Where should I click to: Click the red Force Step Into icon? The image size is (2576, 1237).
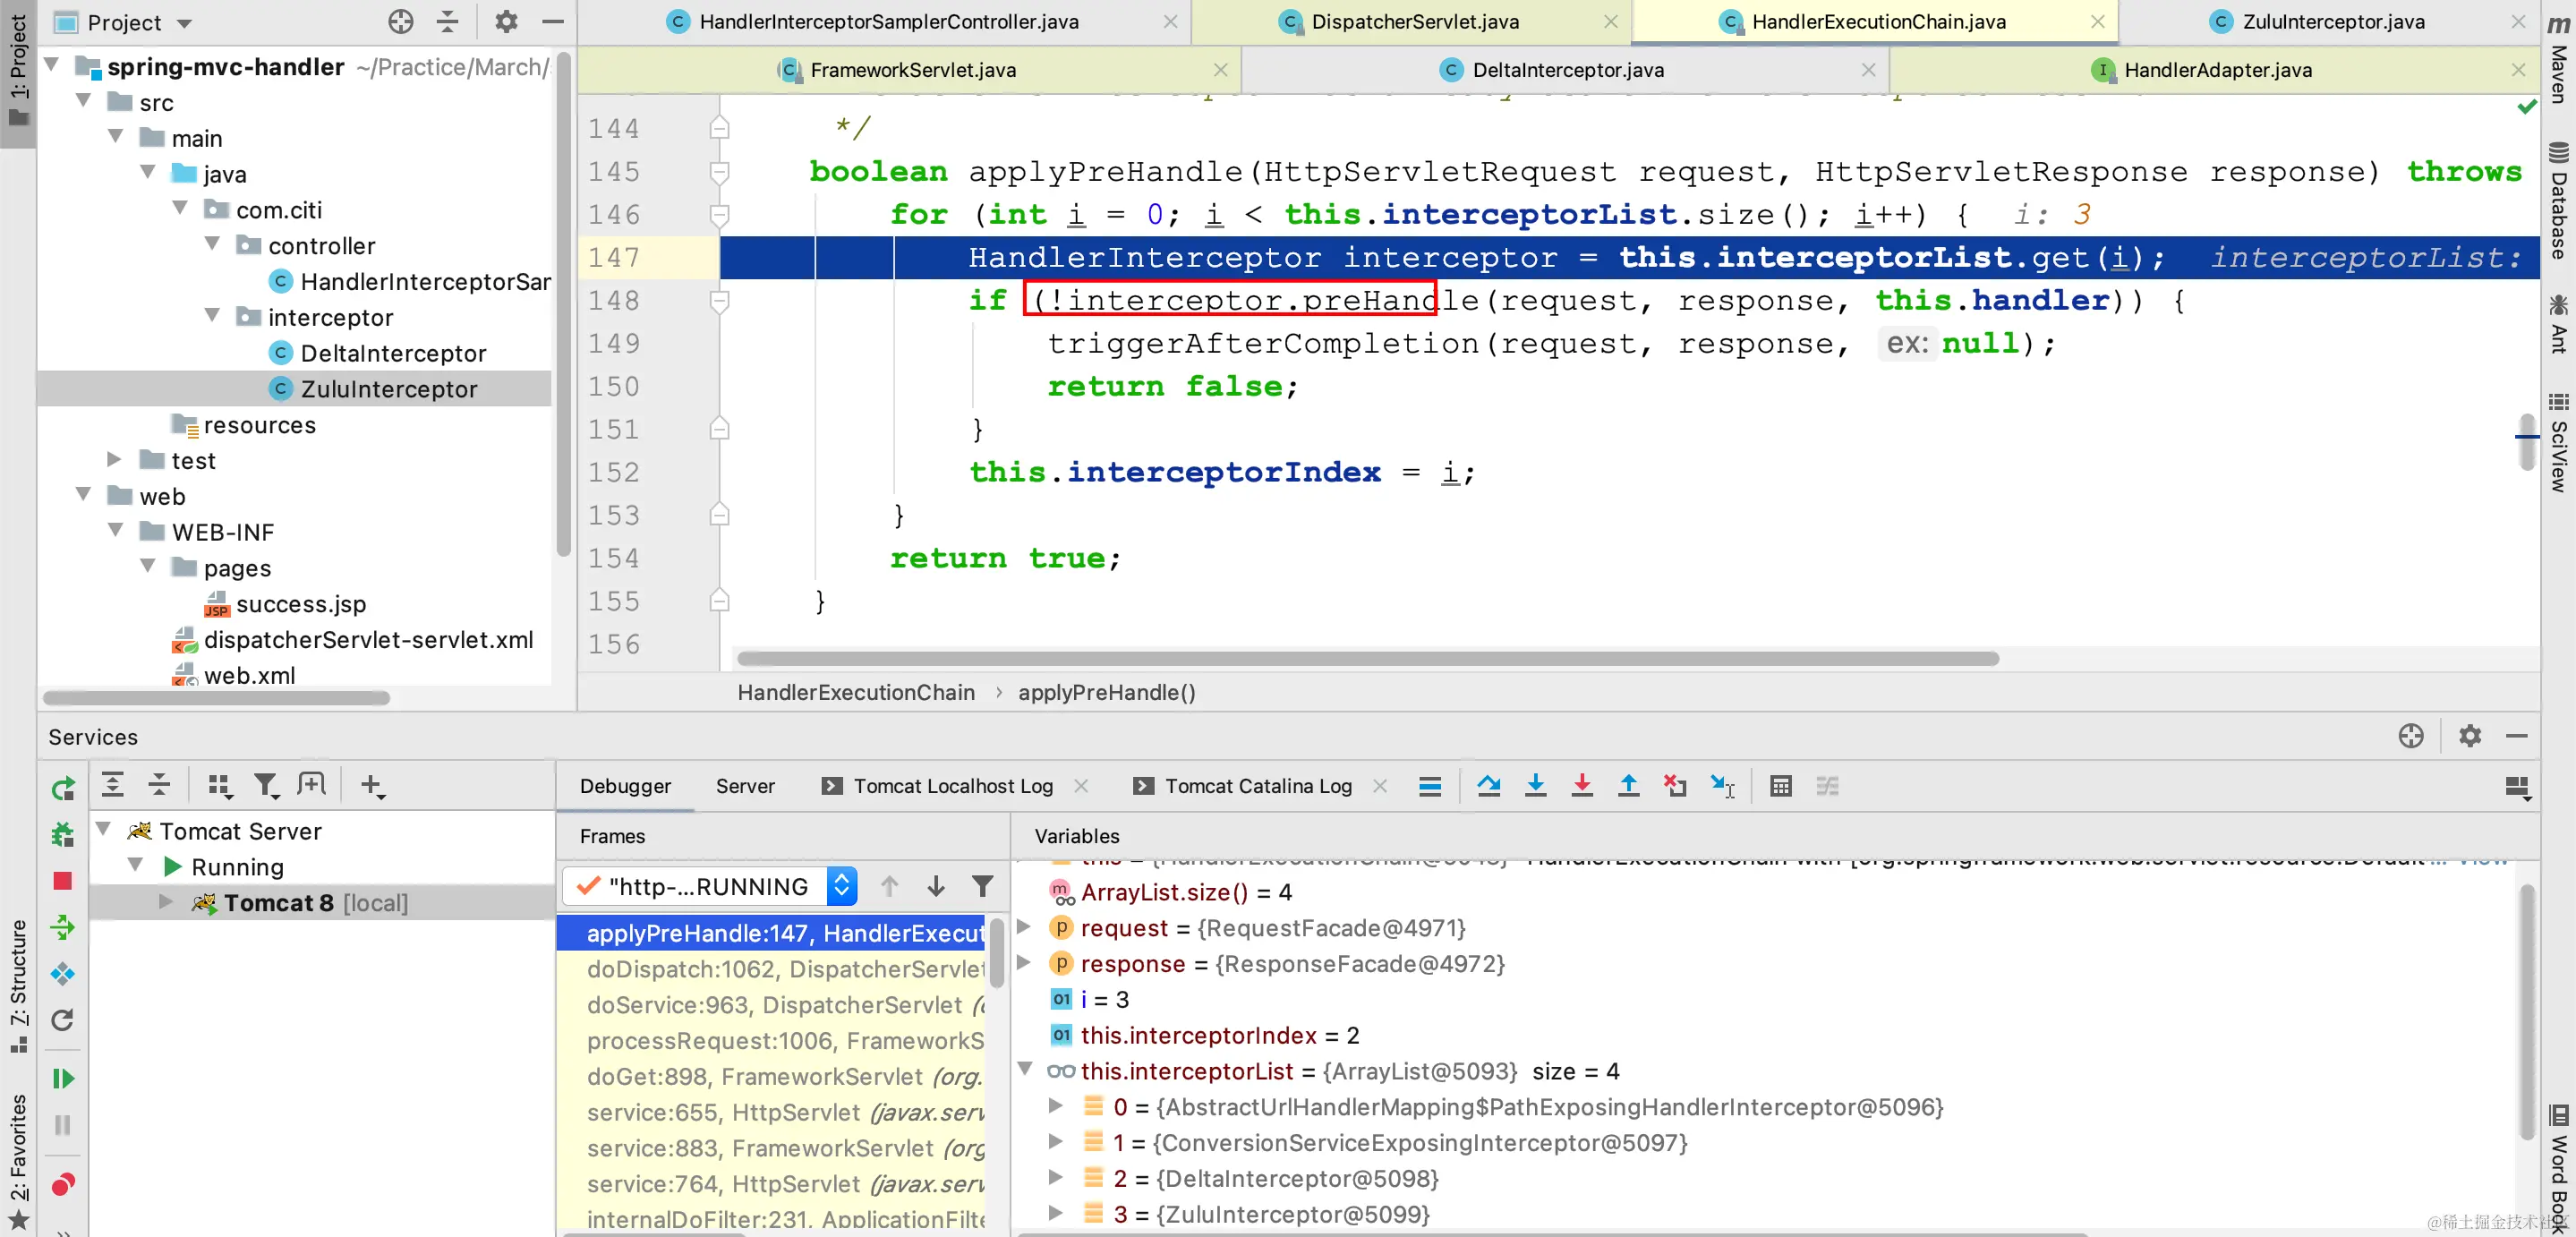tap(1582, 786)
